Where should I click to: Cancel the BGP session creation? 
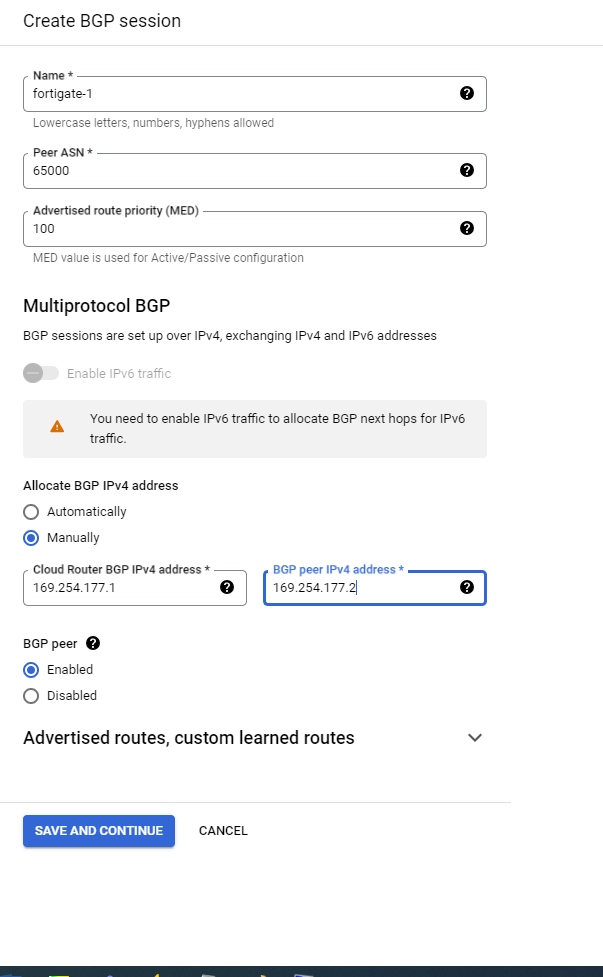point(223,831)
